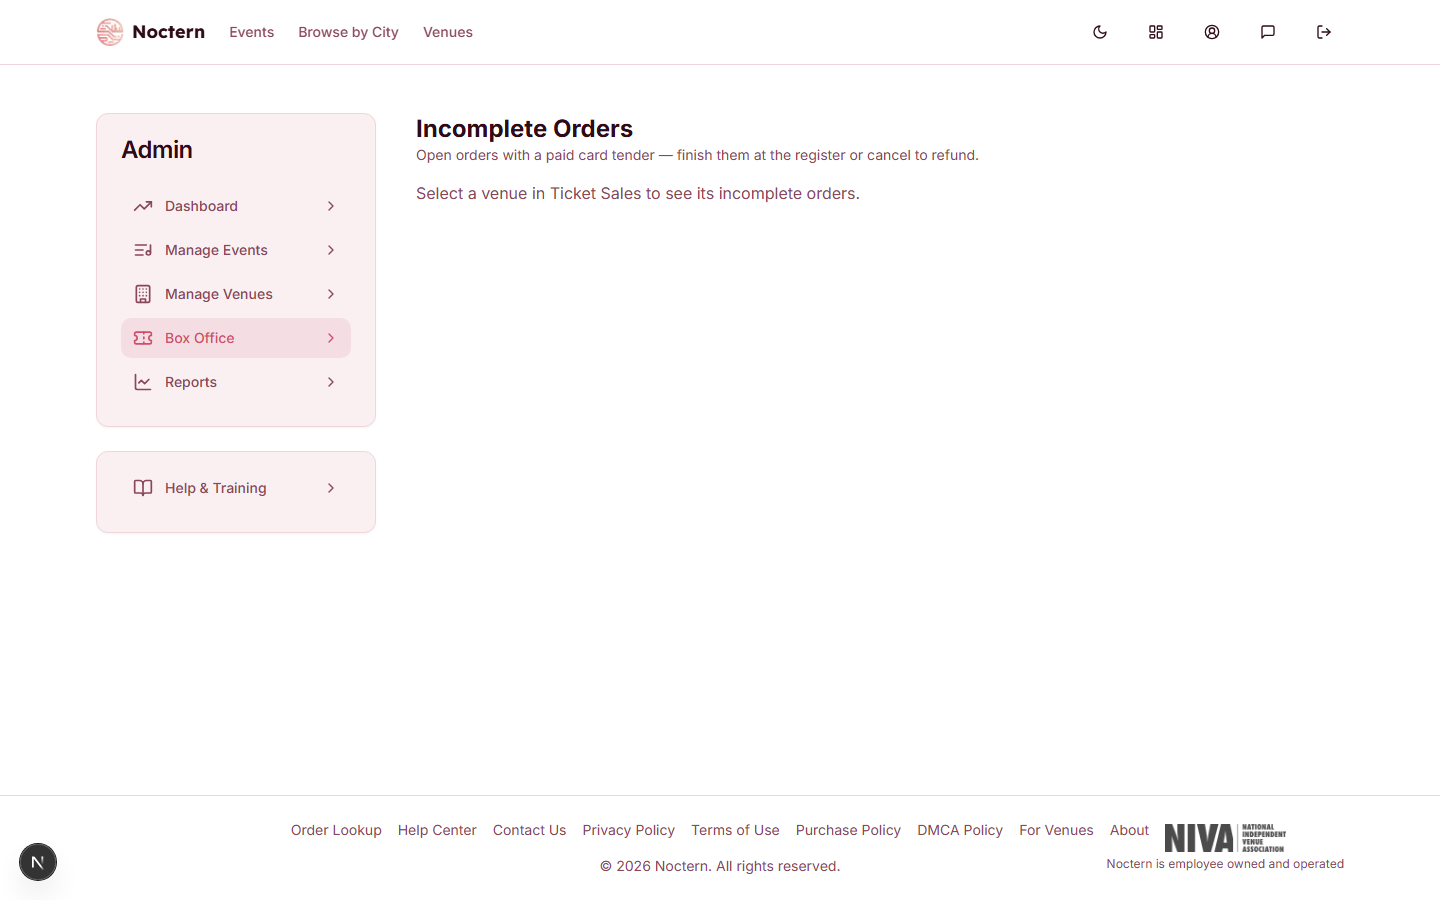
Task: Open the DMCA Policy footer link
Action: pos(960,830)
